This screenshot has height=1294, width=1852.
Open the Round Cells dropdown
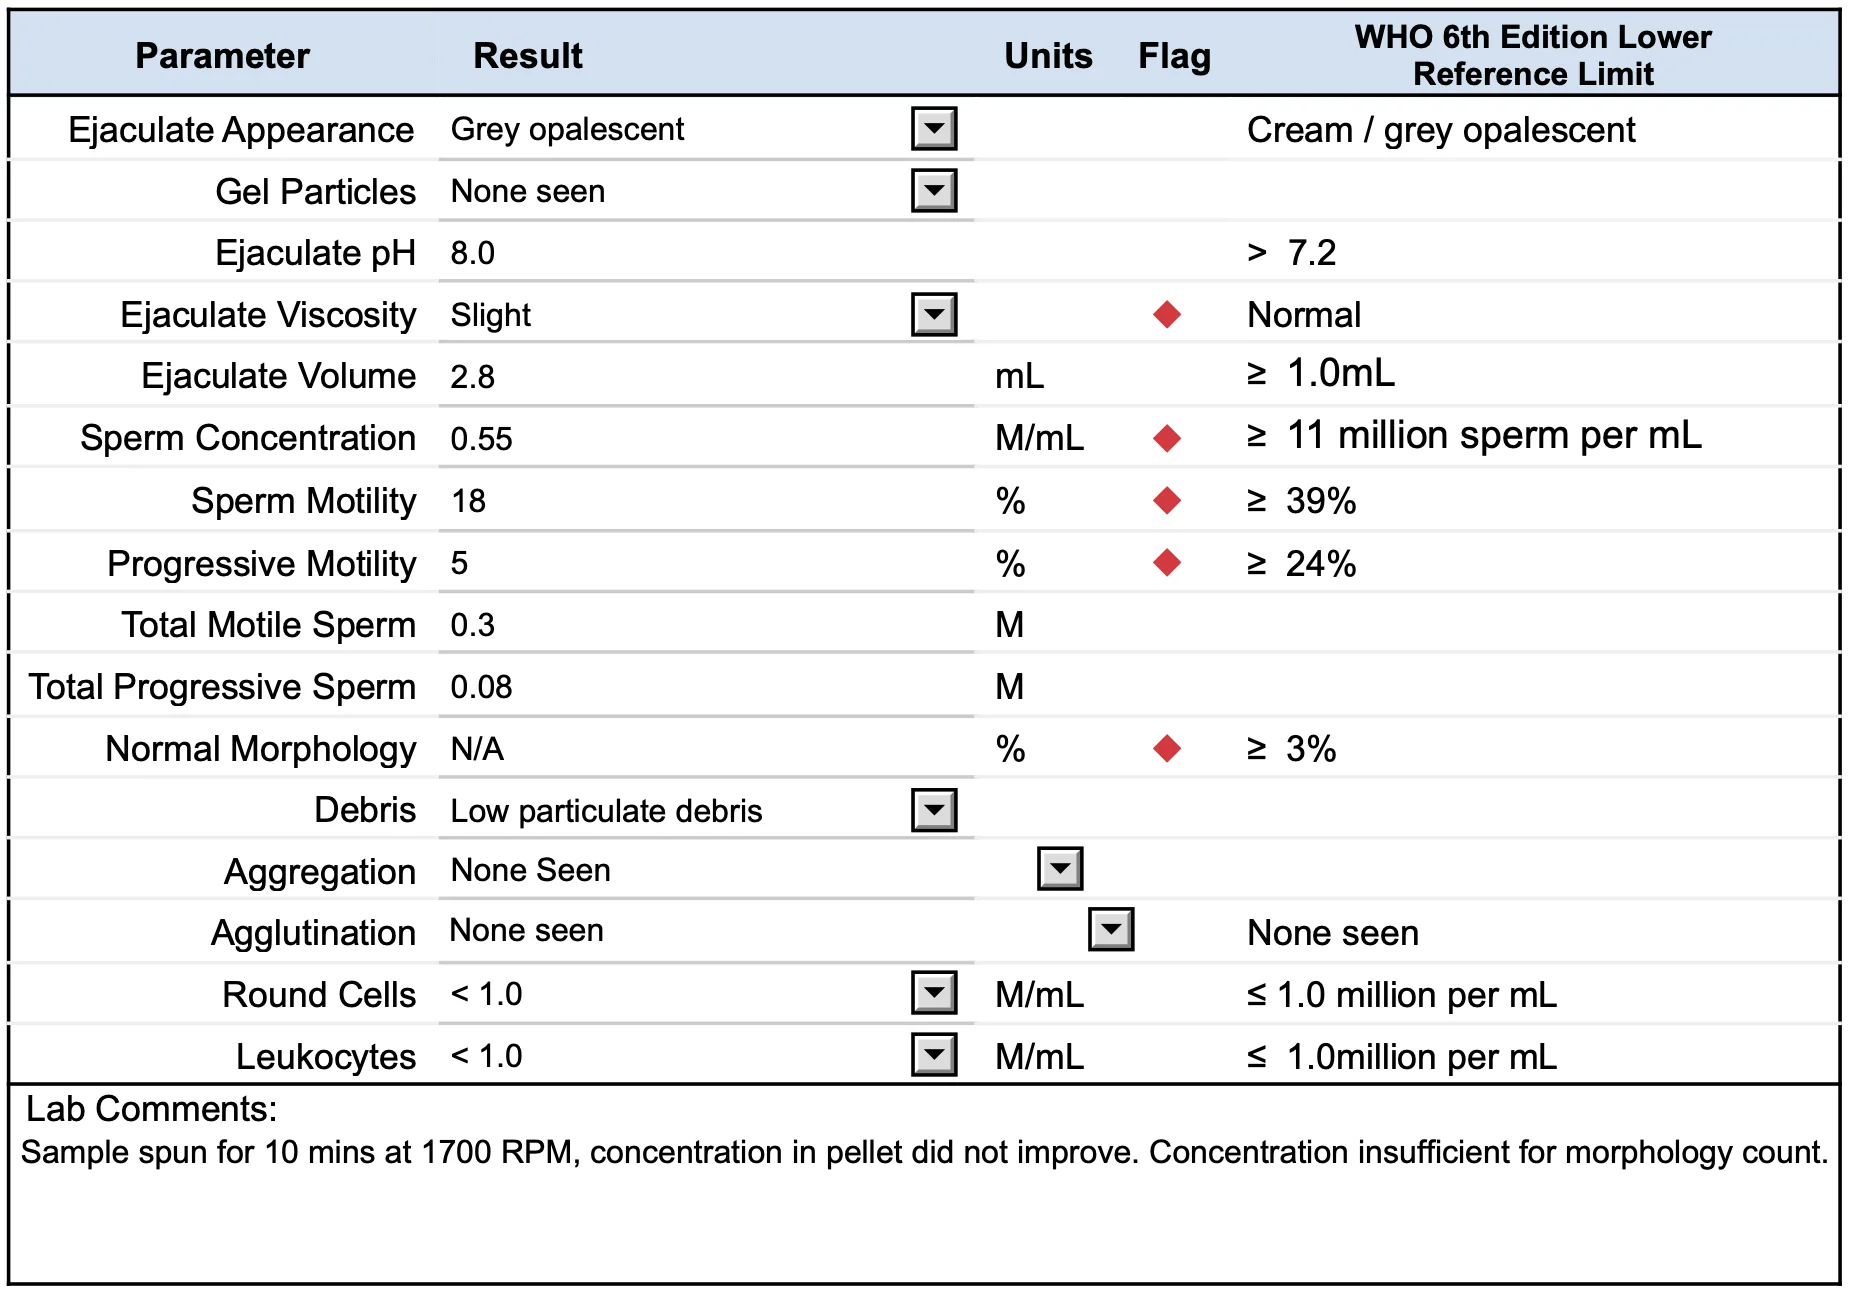tap(934, 993)
